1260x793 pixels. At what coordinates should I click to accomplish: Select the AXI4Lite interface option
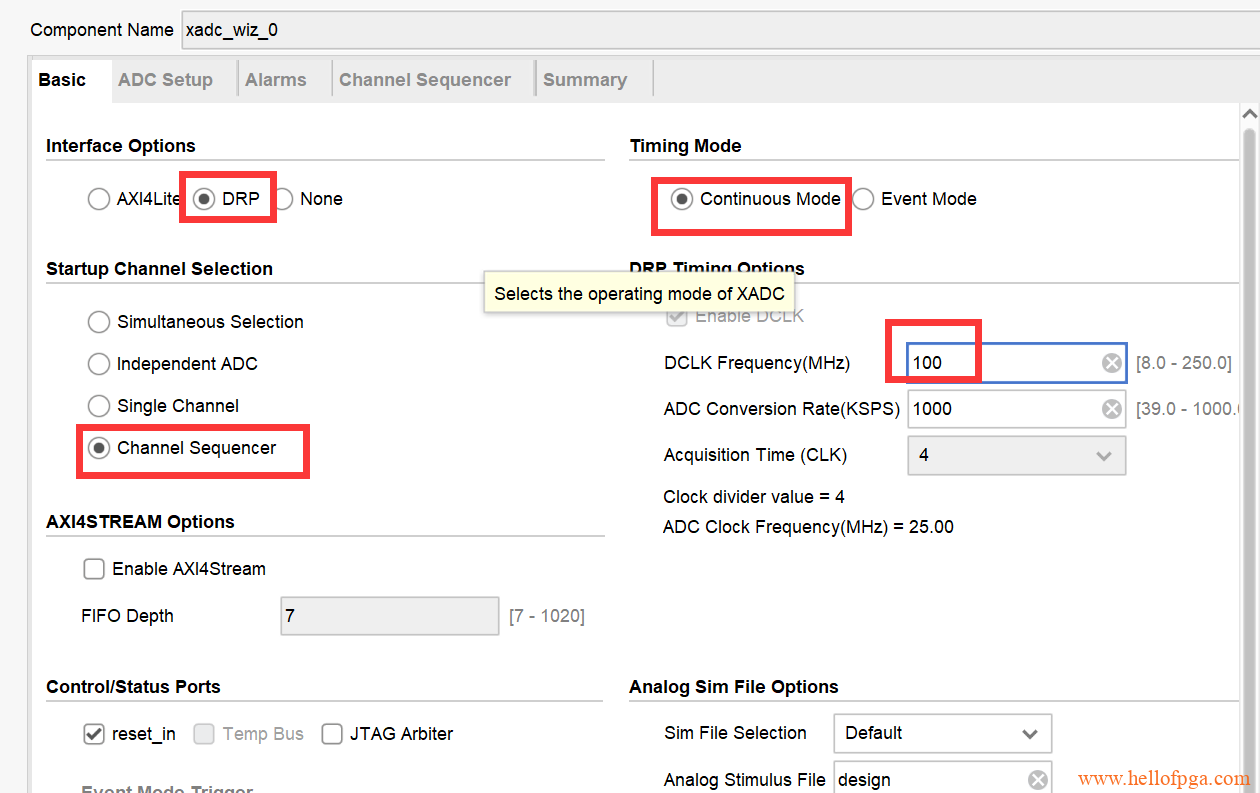[99, 199]
